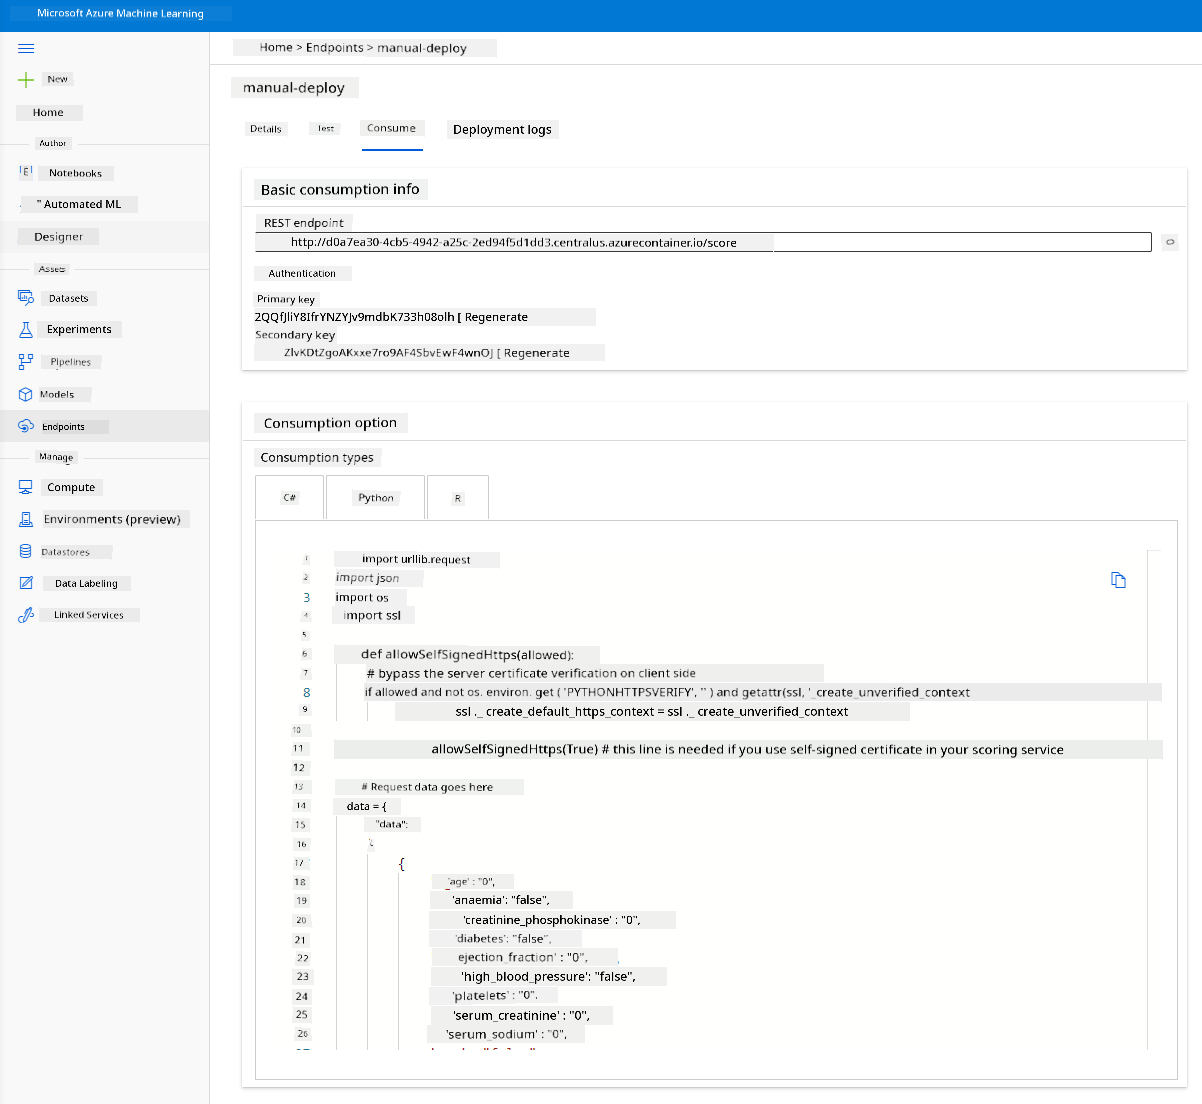Open Datastores from the sidebar
Image resolution: width=1202 pixels, height=1104 pixels.
coord(66,551)
